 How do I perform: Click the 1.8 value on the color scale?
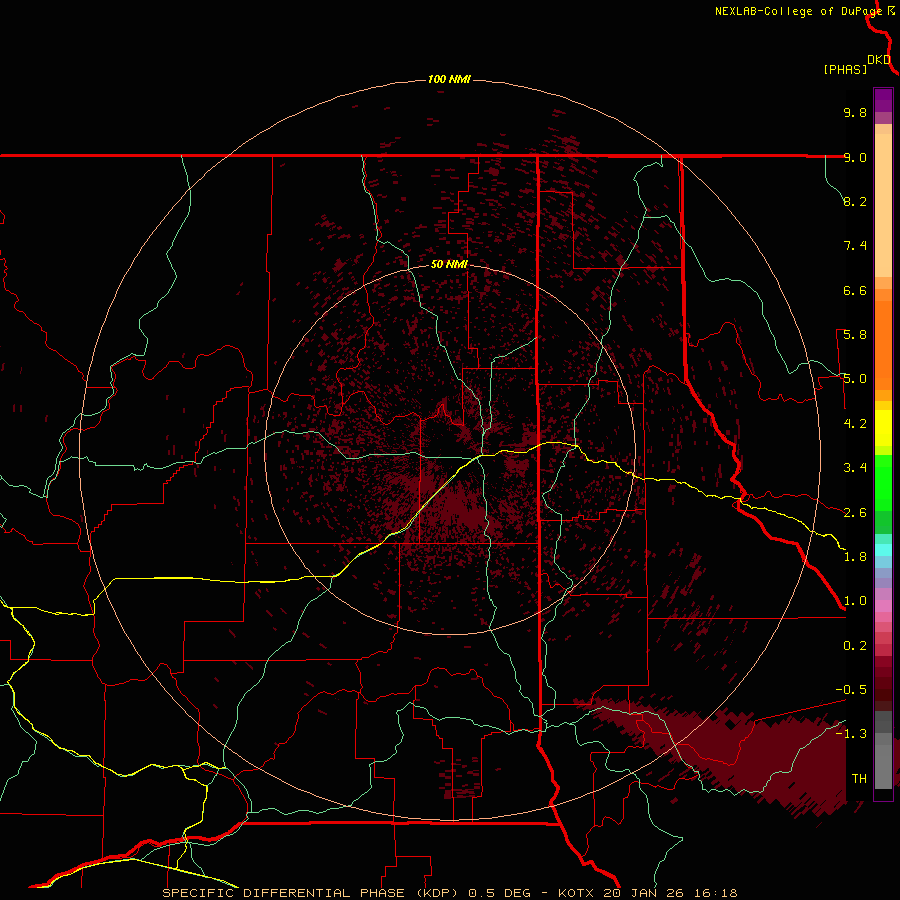click(x=855, y=557)
